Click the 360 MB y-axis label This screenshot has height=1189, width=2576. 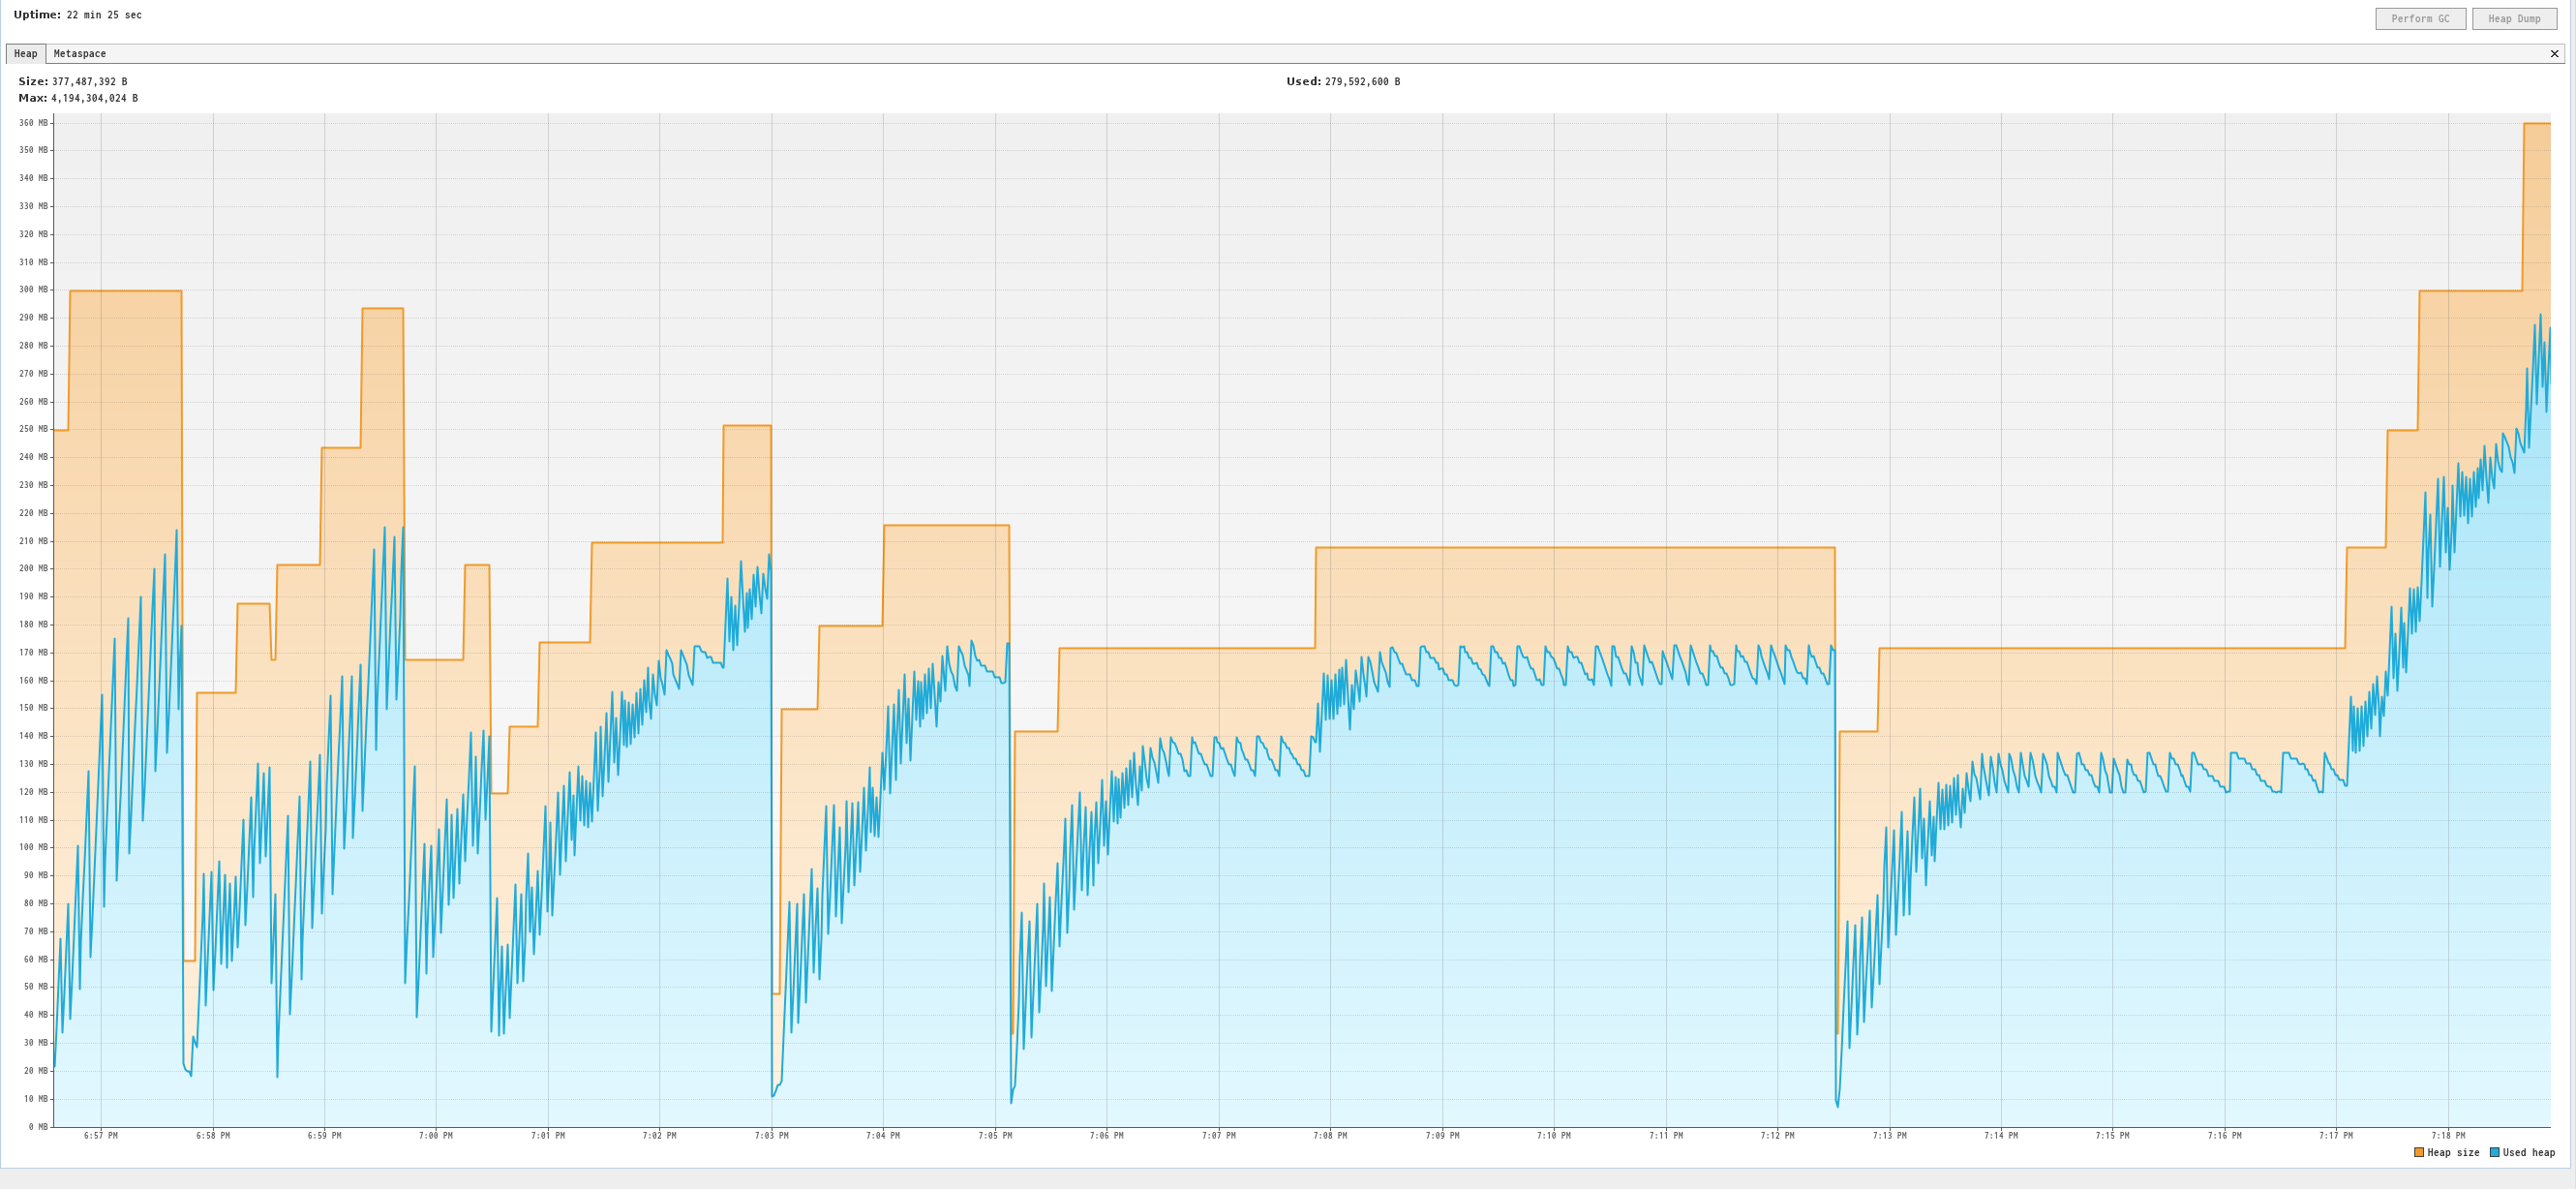pyautogui.click(x=33, y=123)
